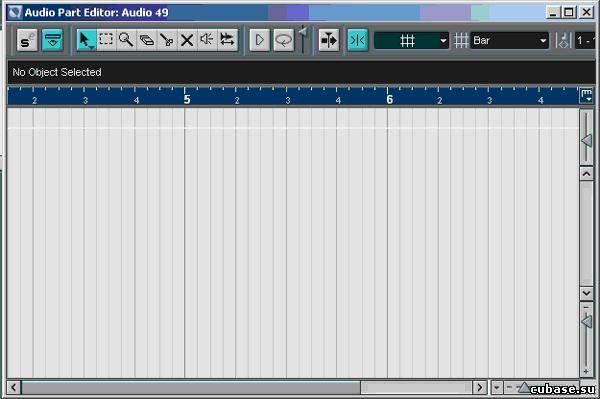Minimize the Audio Part Editor window
Screen dimensions: 600x399
point(553,12)
